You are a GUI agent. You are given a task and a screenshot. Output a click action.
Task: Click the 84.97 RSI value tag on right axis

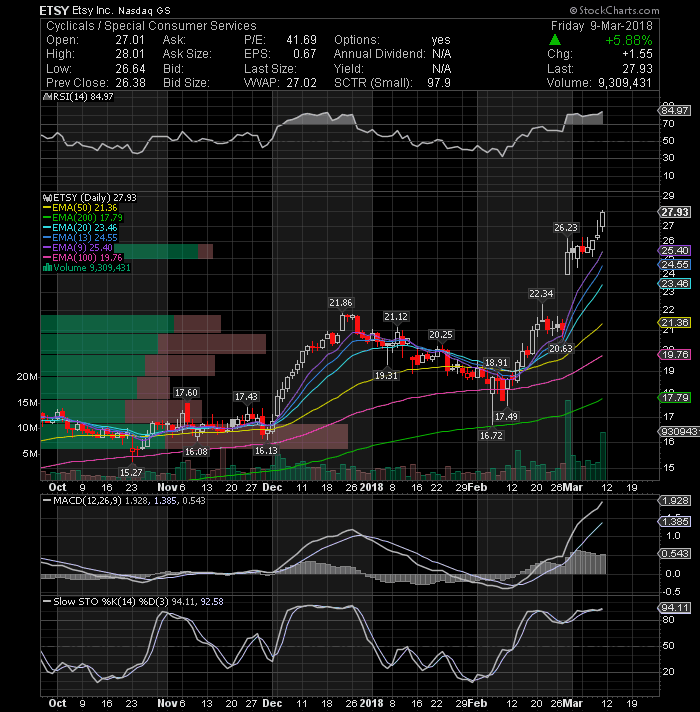pyautogui.click(x=675, y=110)
